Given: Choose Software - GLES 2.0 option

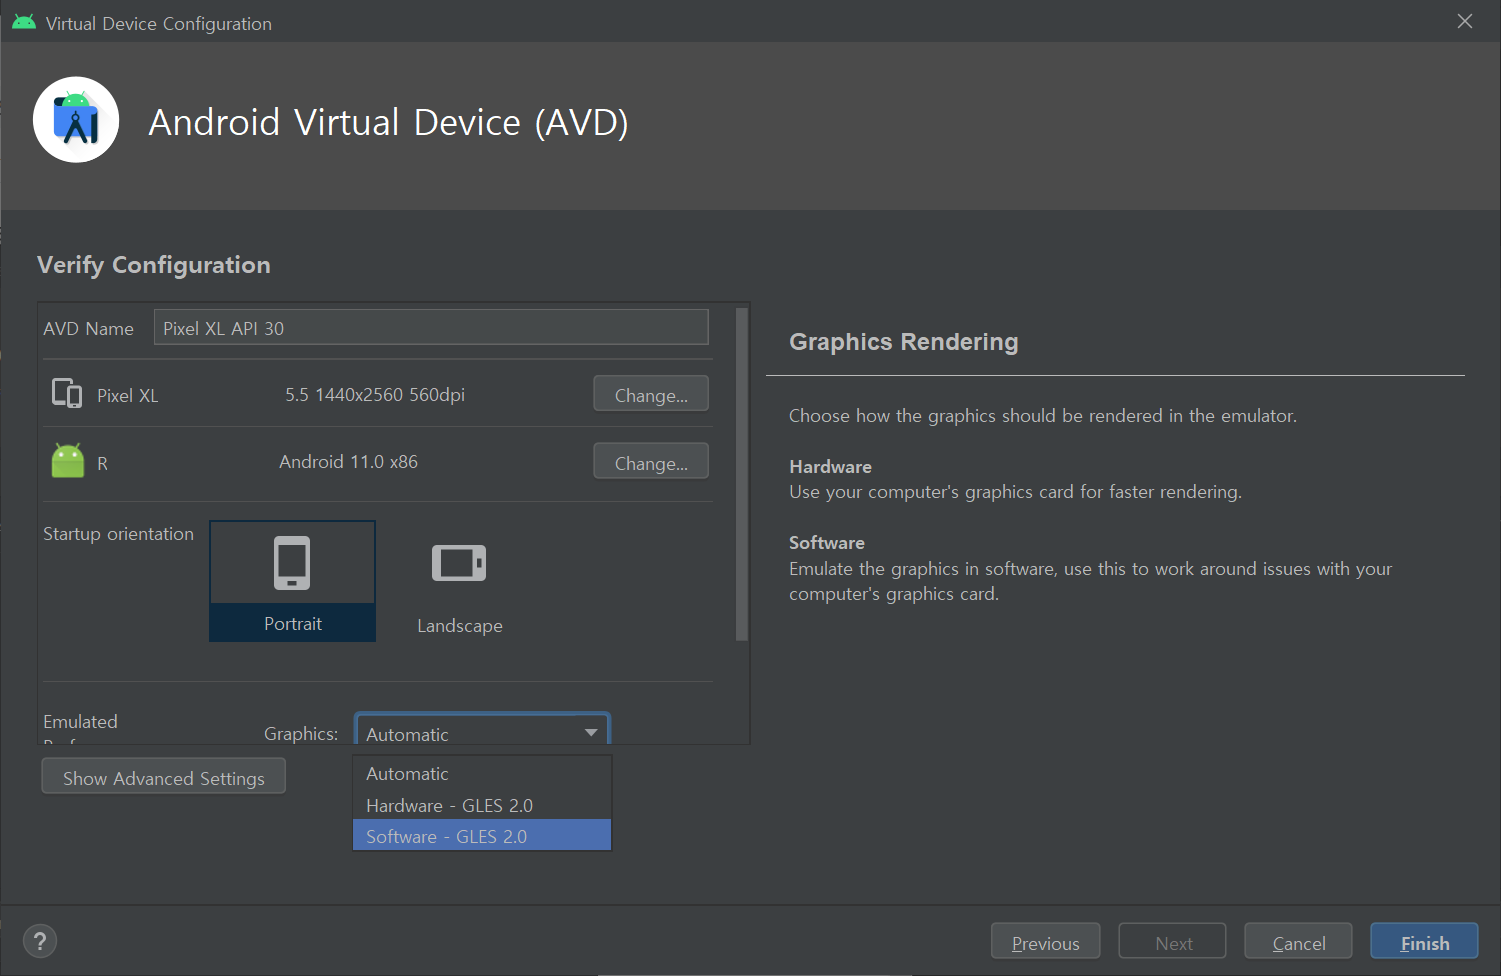Looking at the screenshot, I should (482, 836).
